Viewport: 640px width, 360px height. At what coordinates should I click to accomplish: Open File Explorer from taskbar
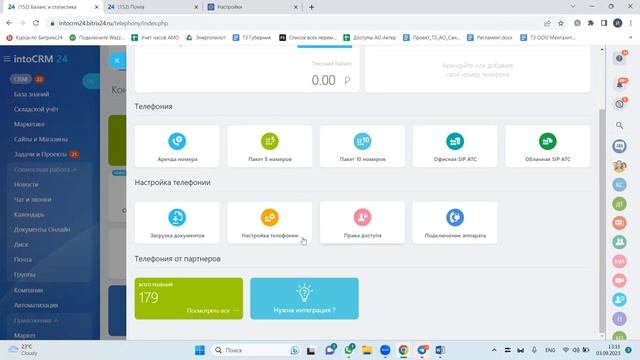pyautogui.click(x=367, y=350)
